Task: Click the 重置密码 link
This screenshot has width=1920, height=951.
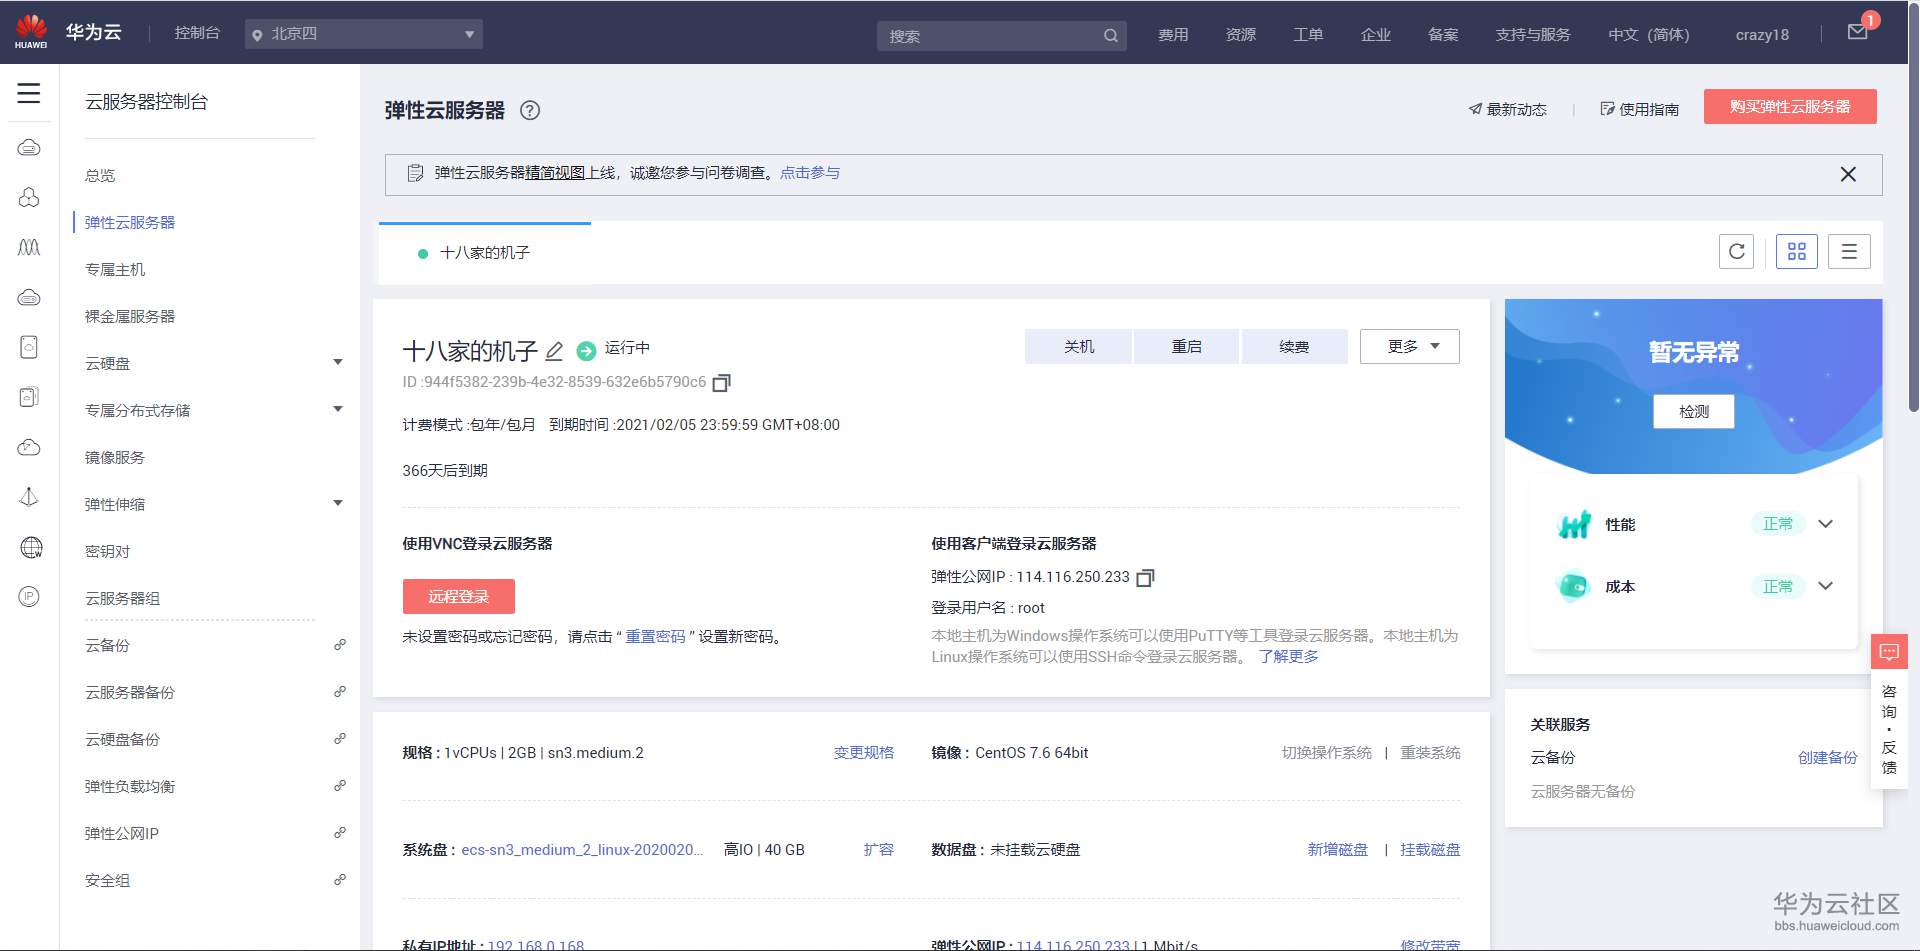Action: 655,637
